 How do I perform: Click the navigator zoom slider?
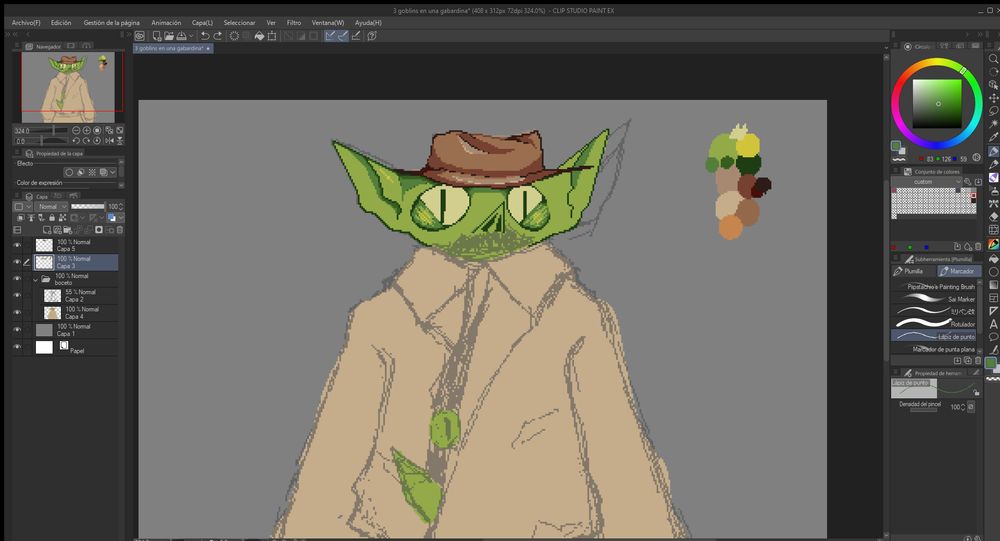click(50, 130)
